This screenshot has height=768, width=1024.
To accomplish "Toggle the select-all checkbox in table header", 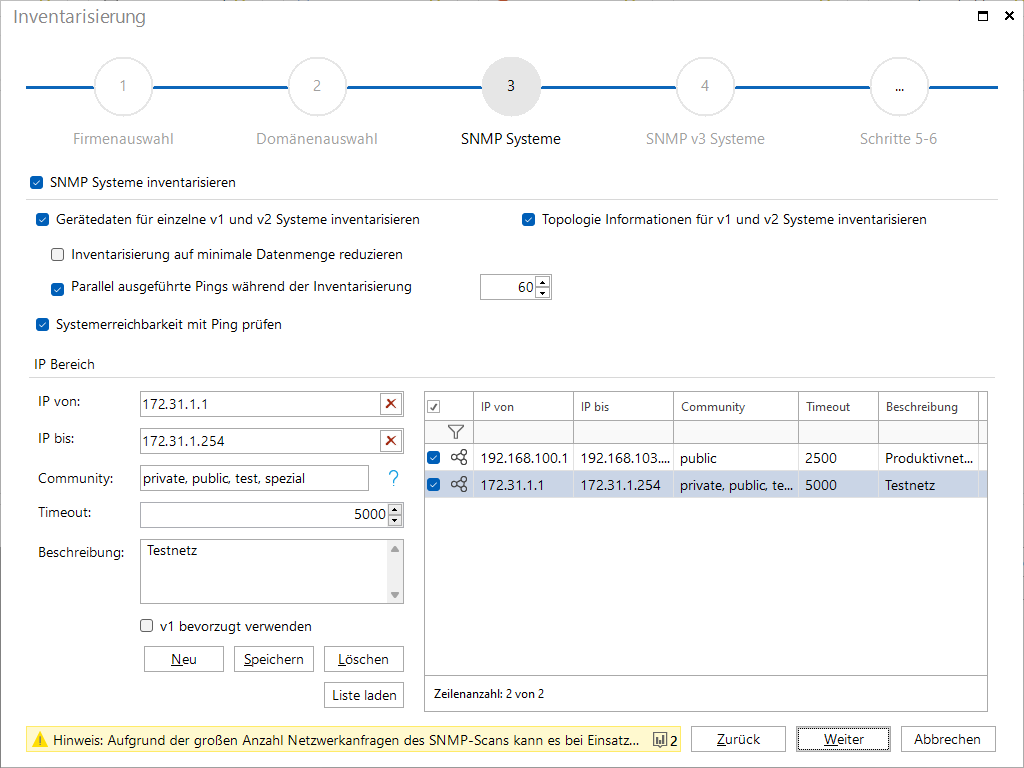I will click(434, 407).
